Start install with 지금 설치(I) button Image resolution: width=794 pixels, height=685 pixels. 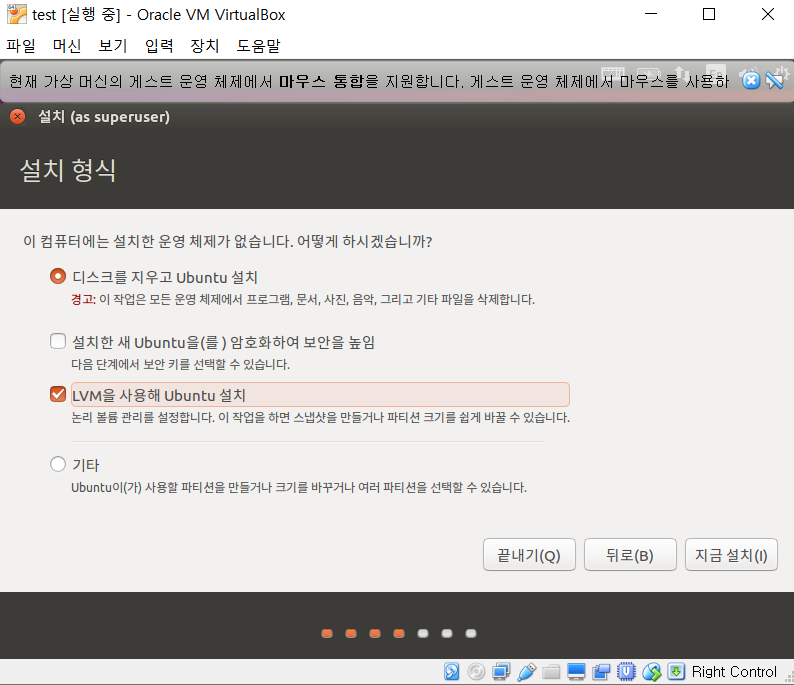731,555
